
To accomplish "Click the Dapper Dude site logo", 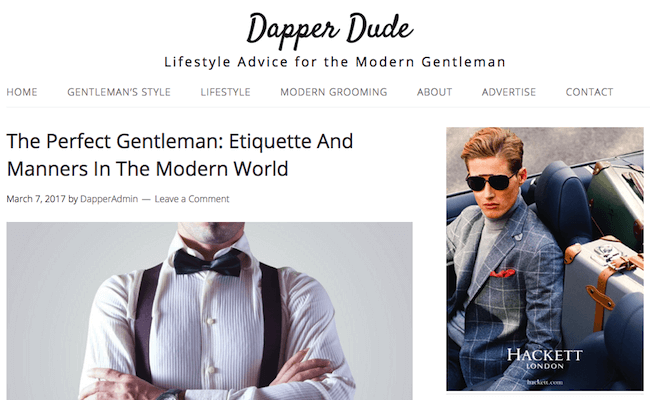I will click(x=330, y=29).
